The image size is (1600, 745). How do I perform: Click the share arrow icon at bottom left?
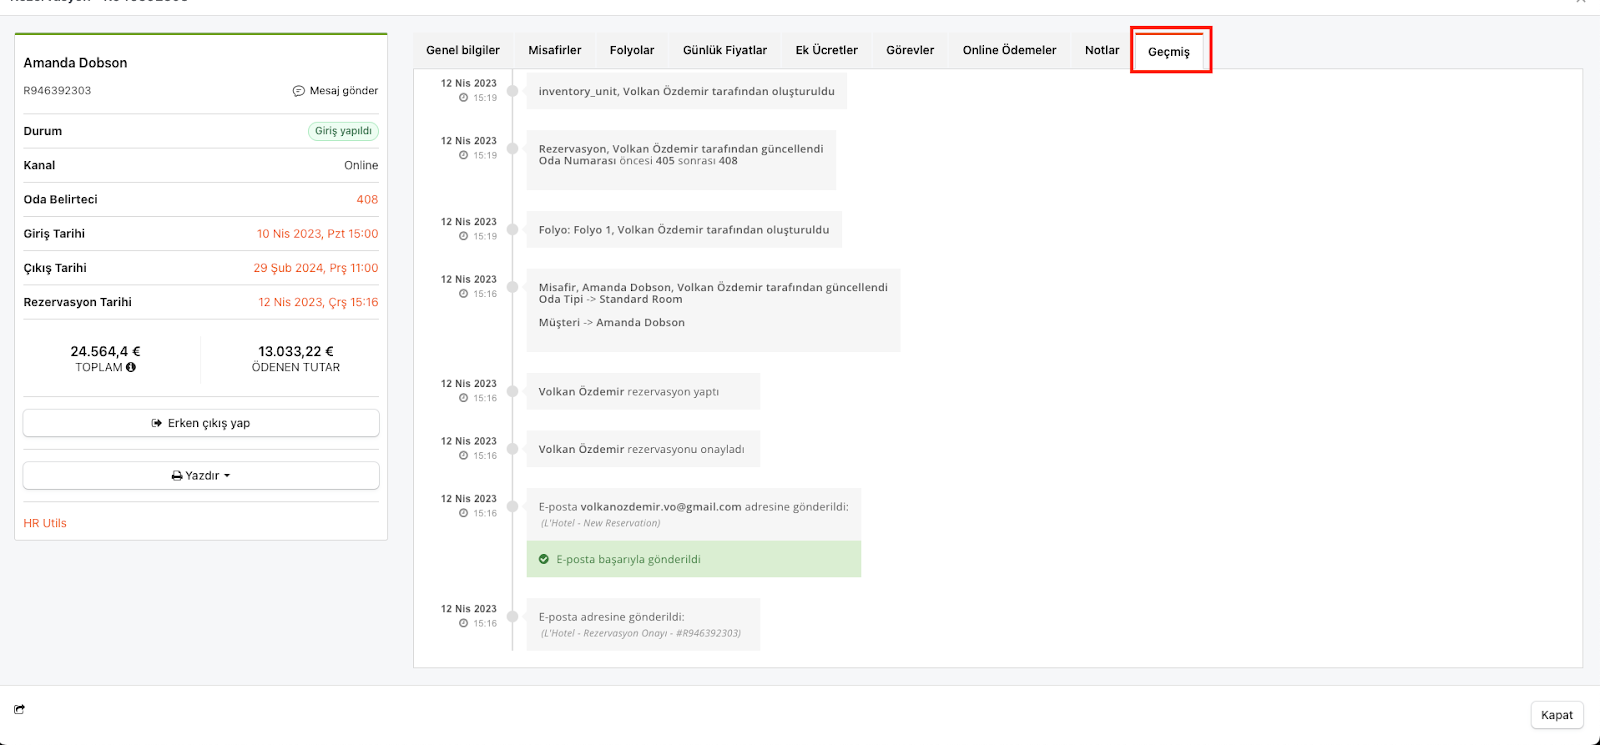click(19, 709)
